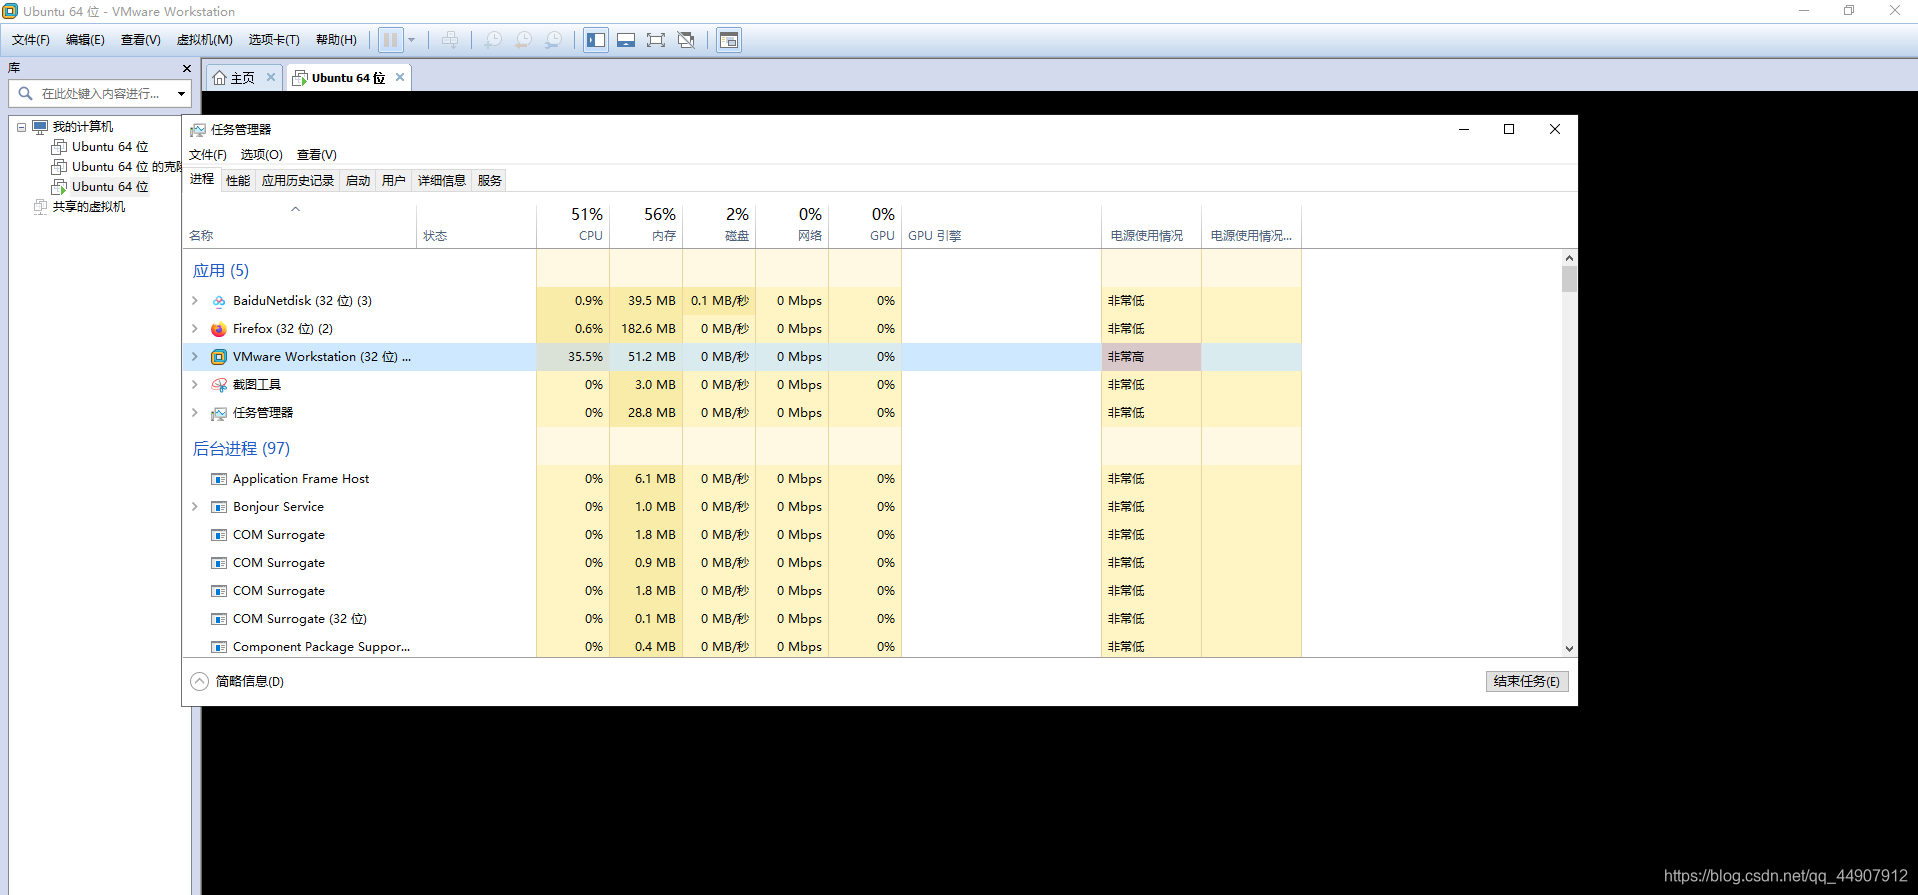Screen dimensions: 1918x895
Task: Click the 截图工具 scissors icon
Action: (x=219, y=385)
